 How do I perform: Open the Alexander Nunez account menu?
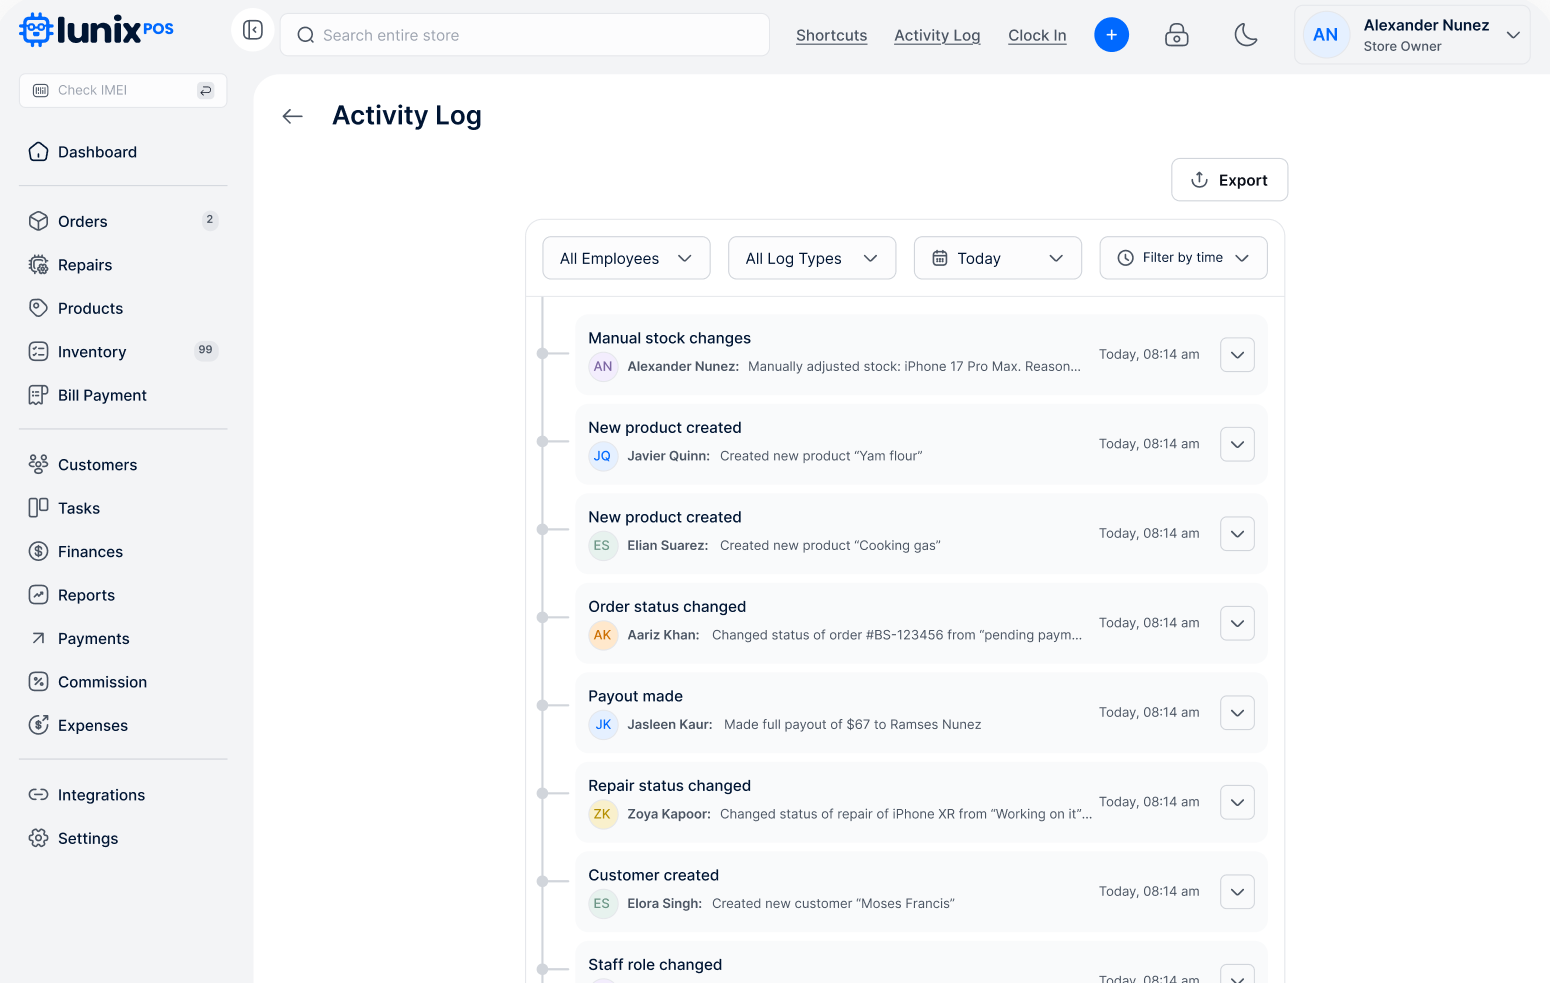point(1411,35)
